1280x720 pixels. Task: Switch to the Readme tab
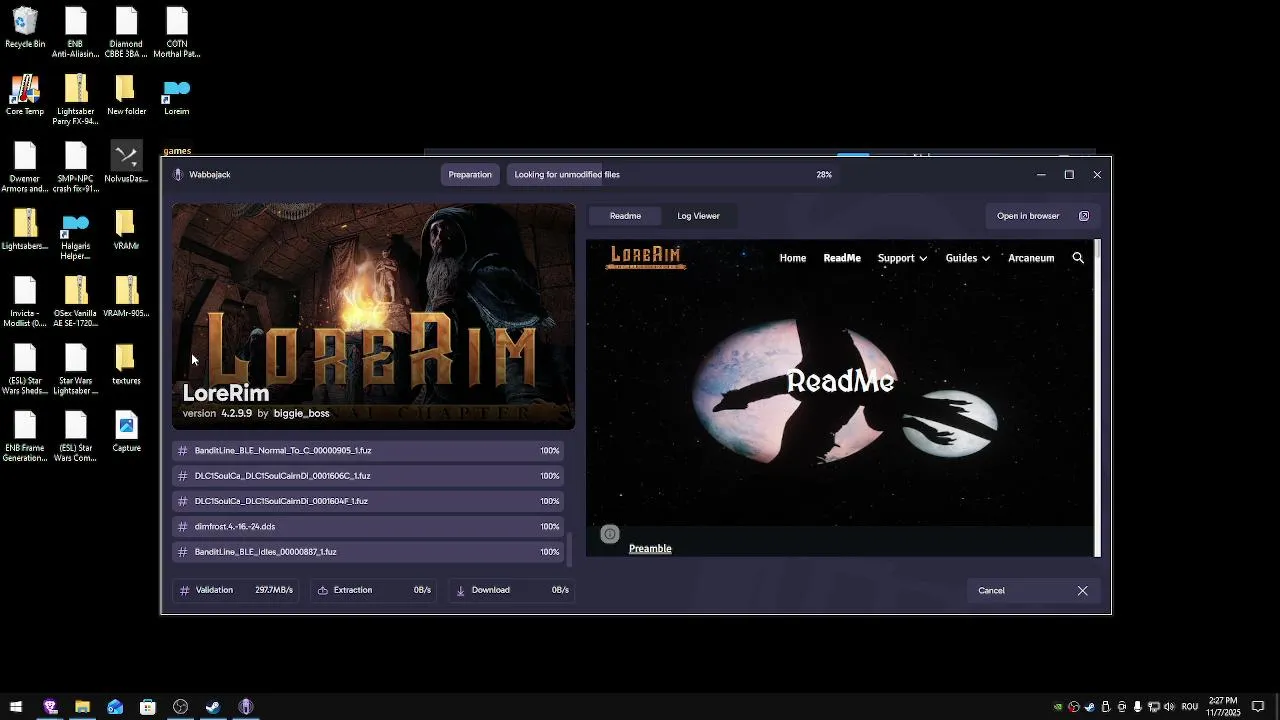pos(625,216)
